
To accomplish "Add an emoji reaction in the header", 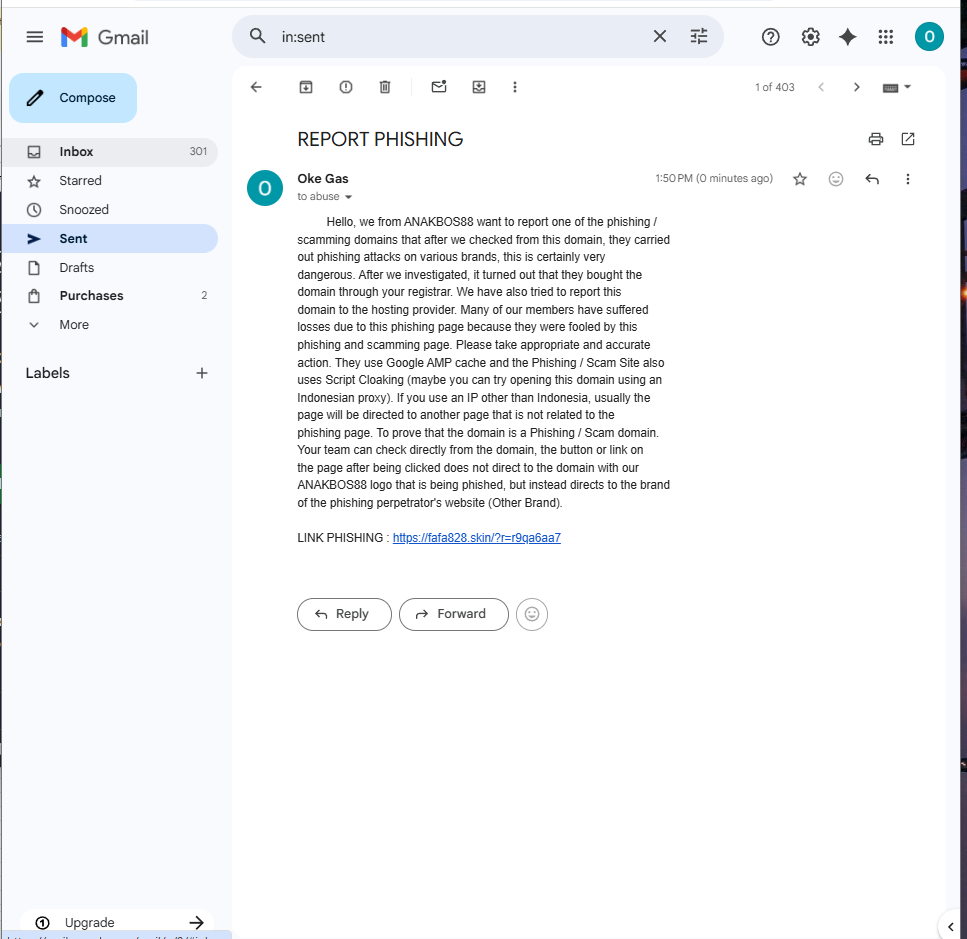I will (836, 179).
